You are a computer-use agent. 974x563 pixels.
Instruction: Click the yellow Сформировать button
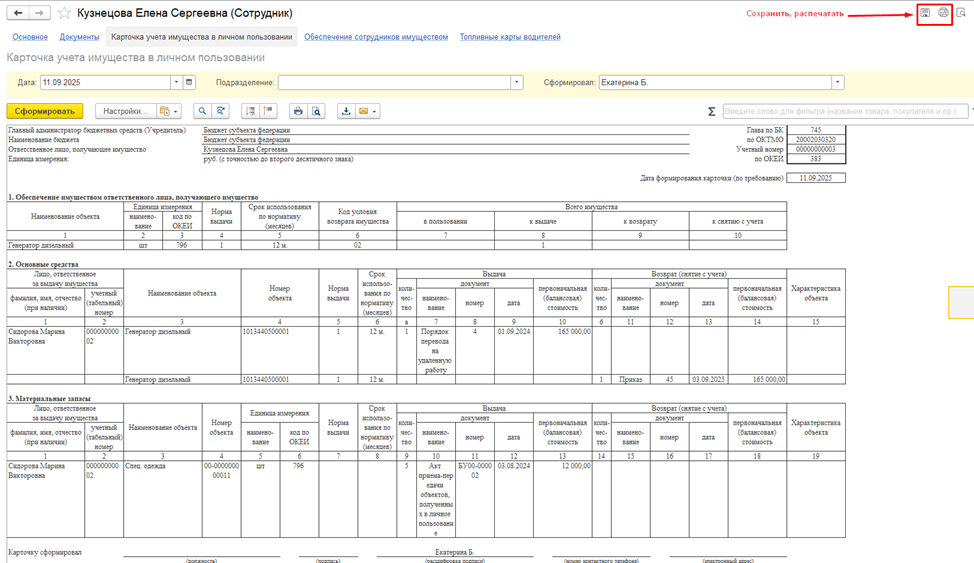pyautogui.click(x=45, y=111)
